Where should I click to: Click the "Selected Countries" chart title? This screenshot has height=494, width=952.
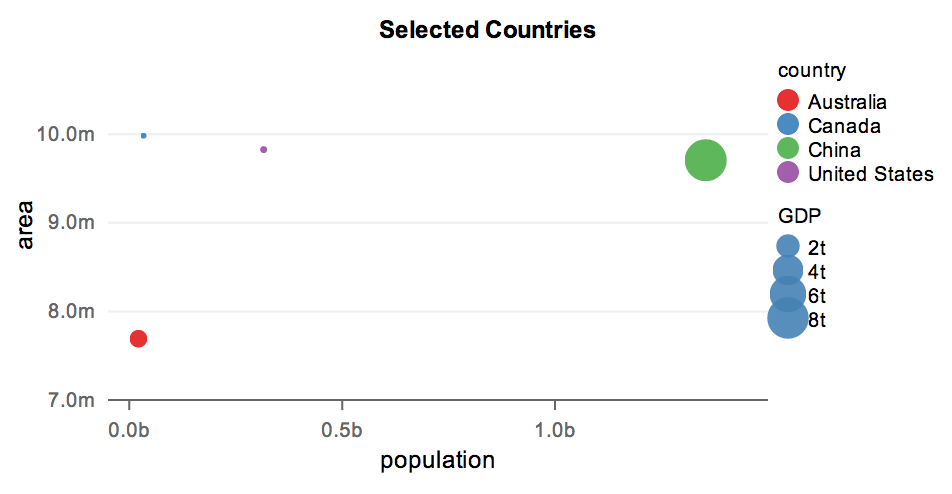[x=487, y=30]
